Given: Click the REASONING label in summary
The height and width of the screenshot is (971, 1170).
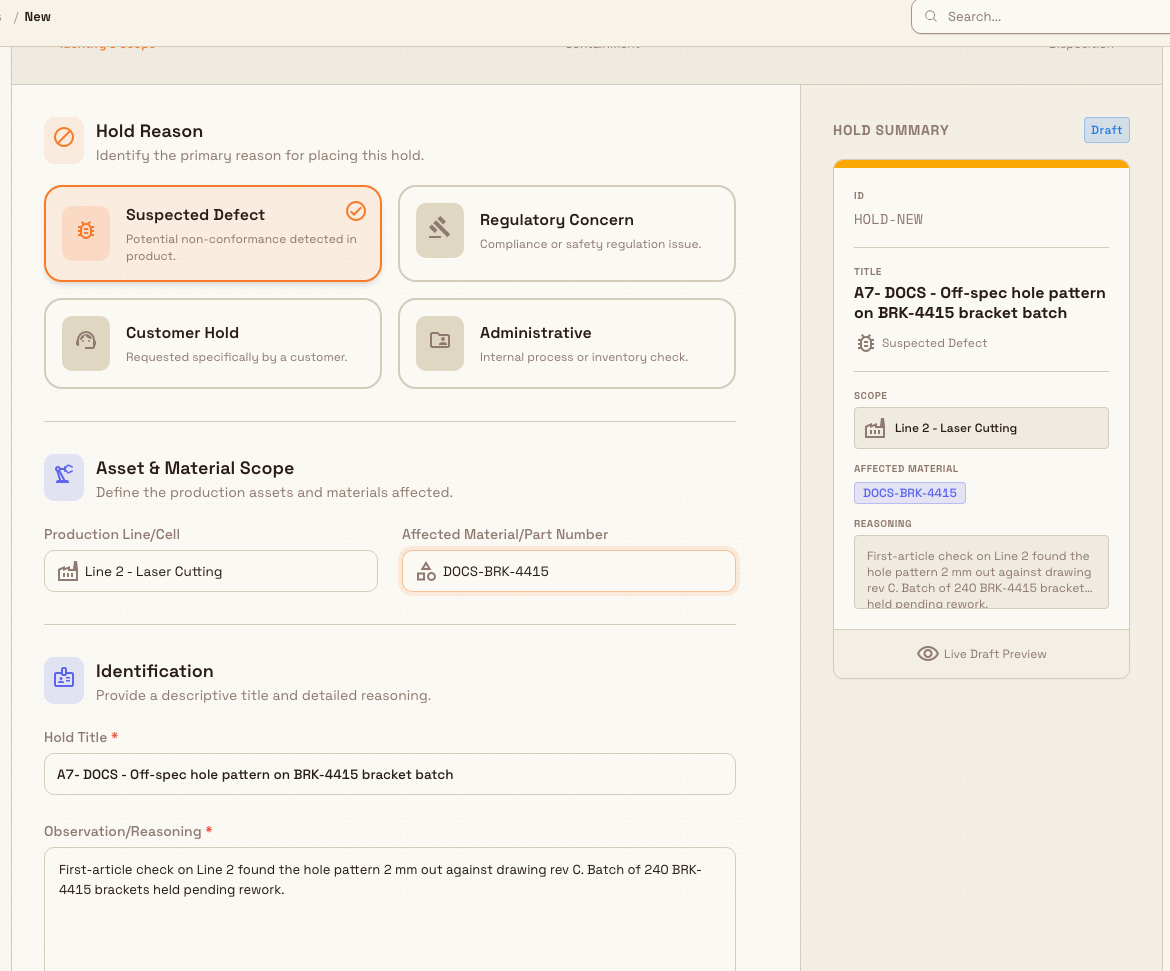Looking at the screenshot, I should pos(883,523).
